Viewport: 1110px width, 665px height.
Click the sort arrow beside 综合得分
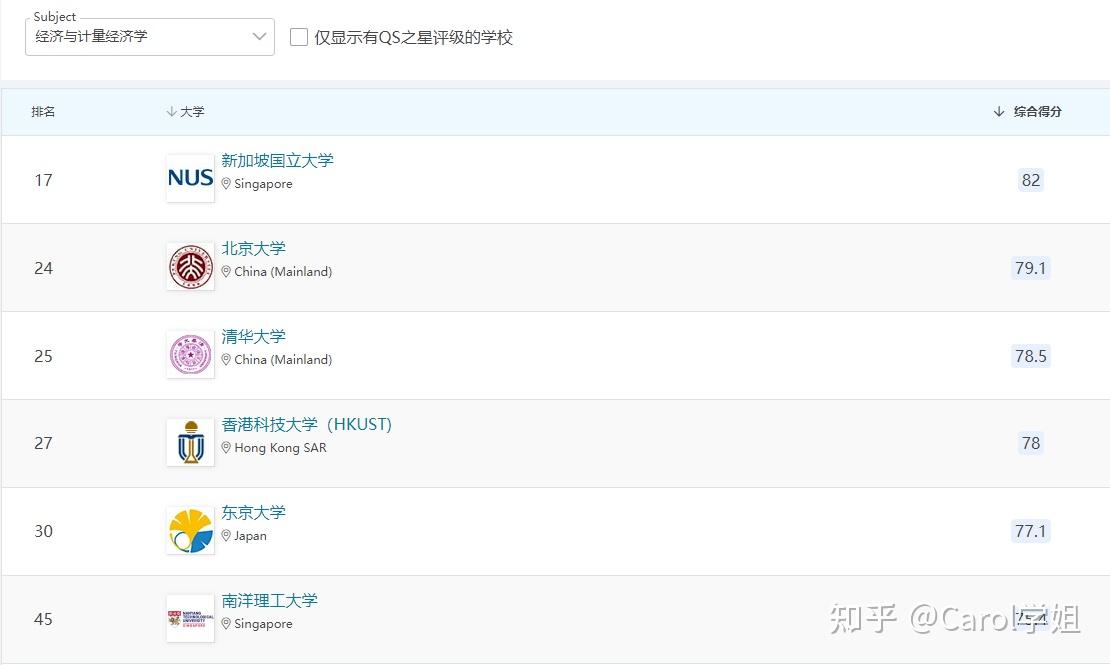999,111
